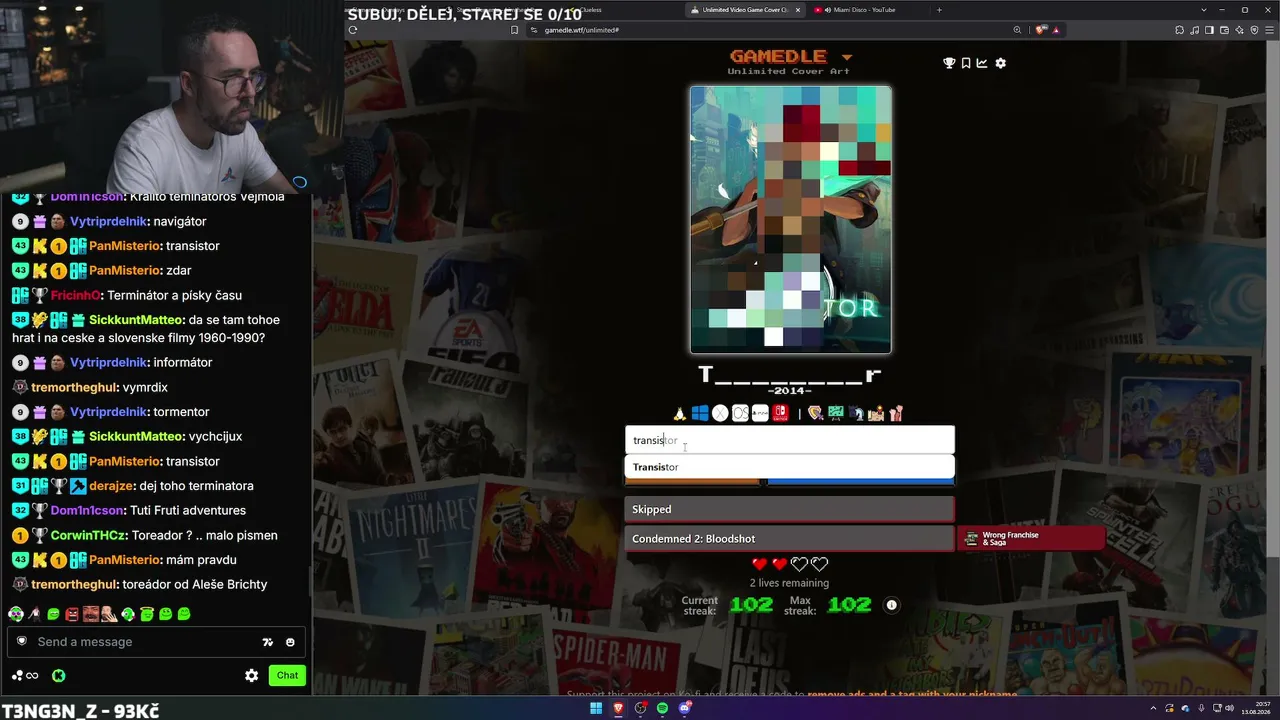Click the Linux platform icon

coord(680,413)
